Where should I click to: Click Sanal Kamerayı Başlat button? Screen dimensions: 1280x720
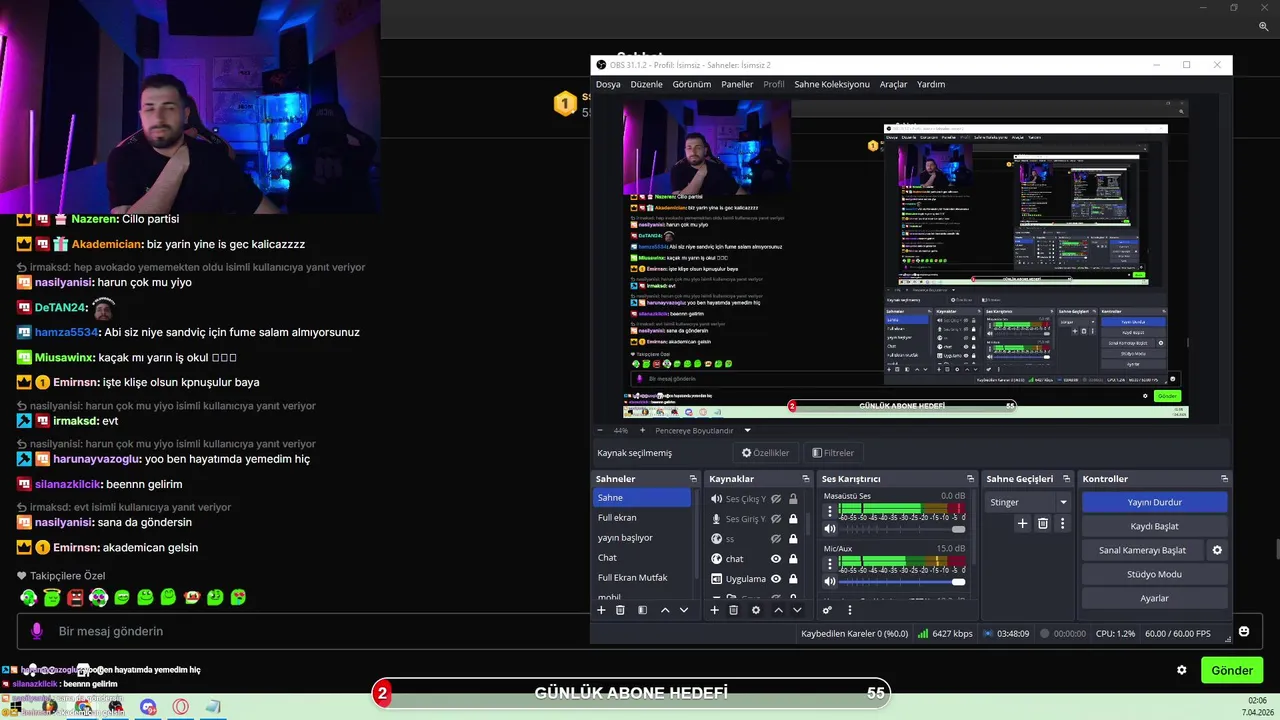1142,550
